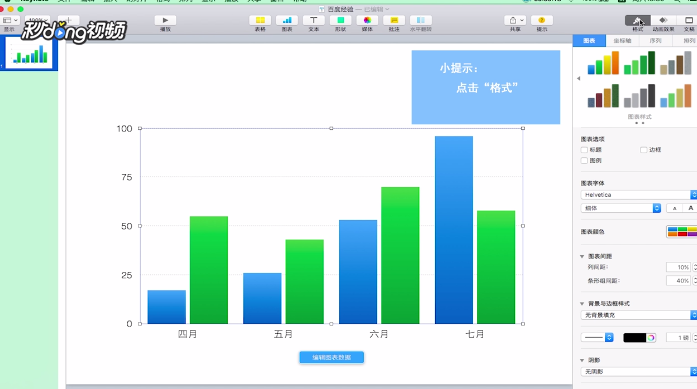Click the May (五月) axis label
The height and width of the screenshot is (389, 697).
283,334
